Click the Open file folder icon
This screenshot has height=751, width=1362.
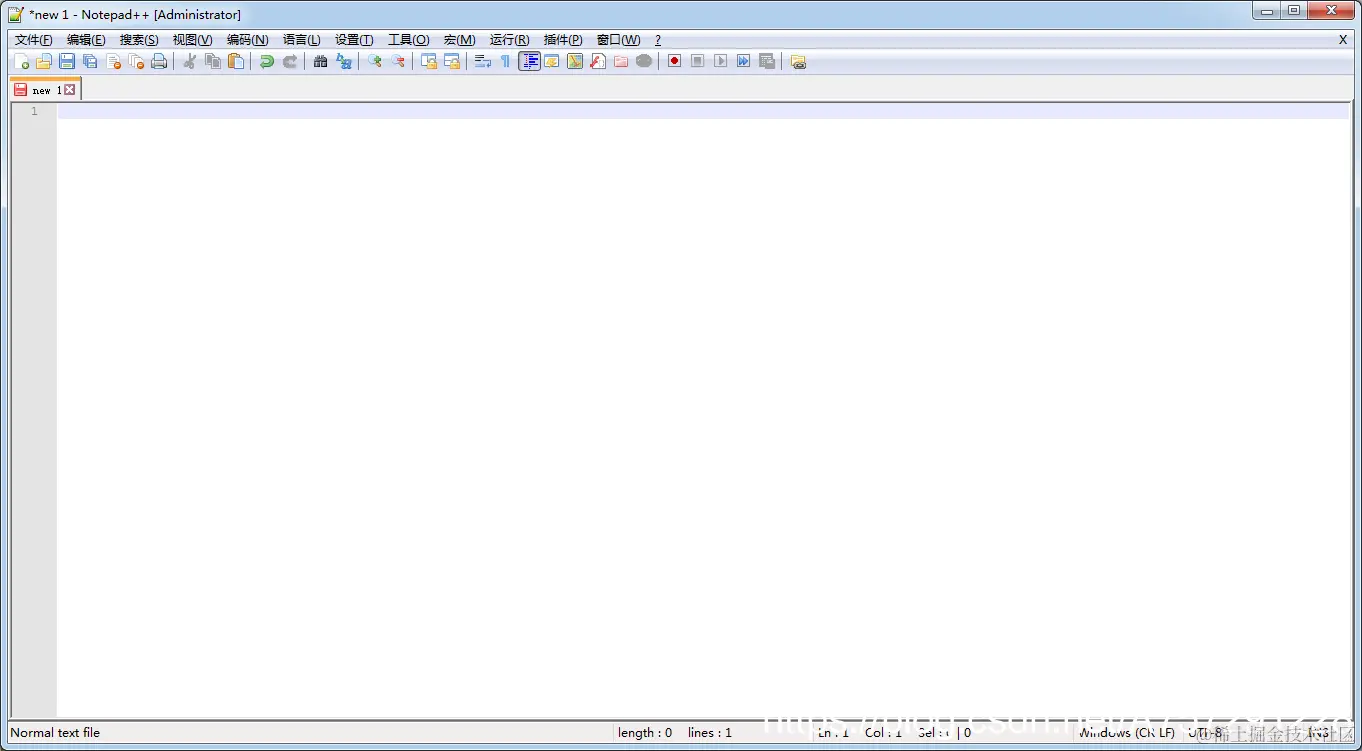(x=44, y=61)
